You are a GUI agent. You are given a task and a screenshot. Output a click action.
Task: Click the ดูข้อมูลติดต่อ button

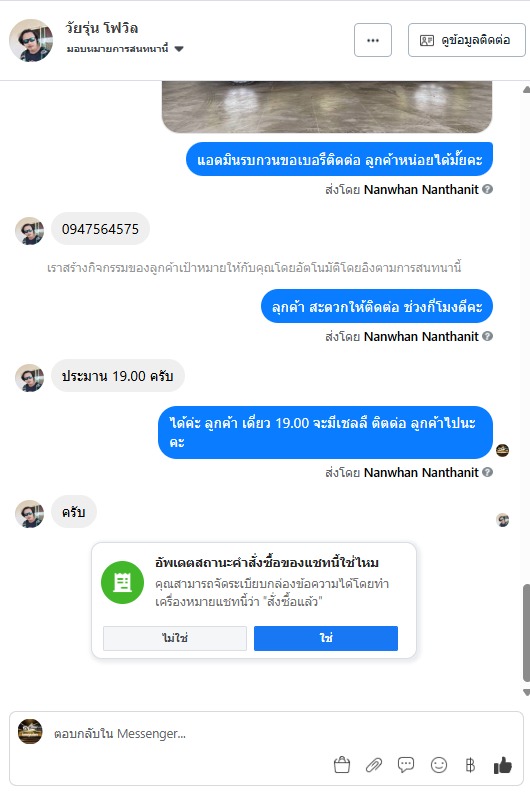coord(466,40)
